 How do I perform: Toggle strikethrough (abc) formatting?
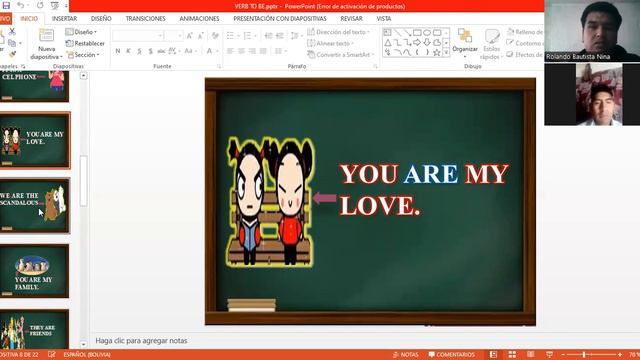[x=161, y=51]
